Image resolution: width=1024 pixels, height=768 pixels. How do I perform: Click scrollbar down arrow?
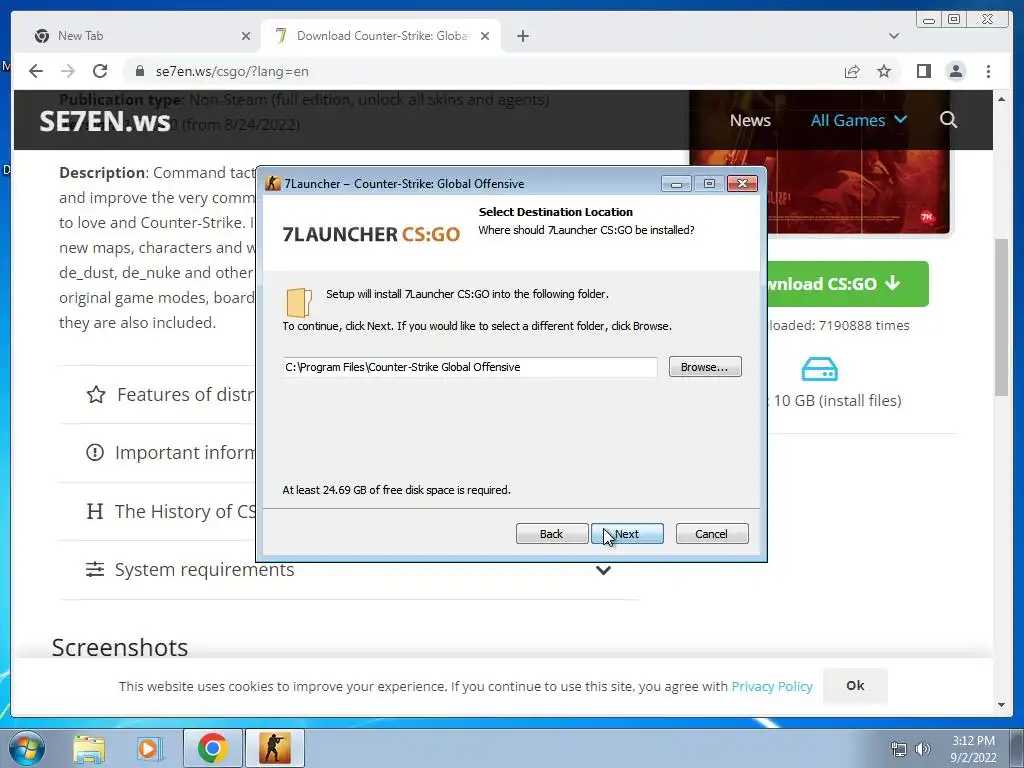click(x=1002, y=705)
